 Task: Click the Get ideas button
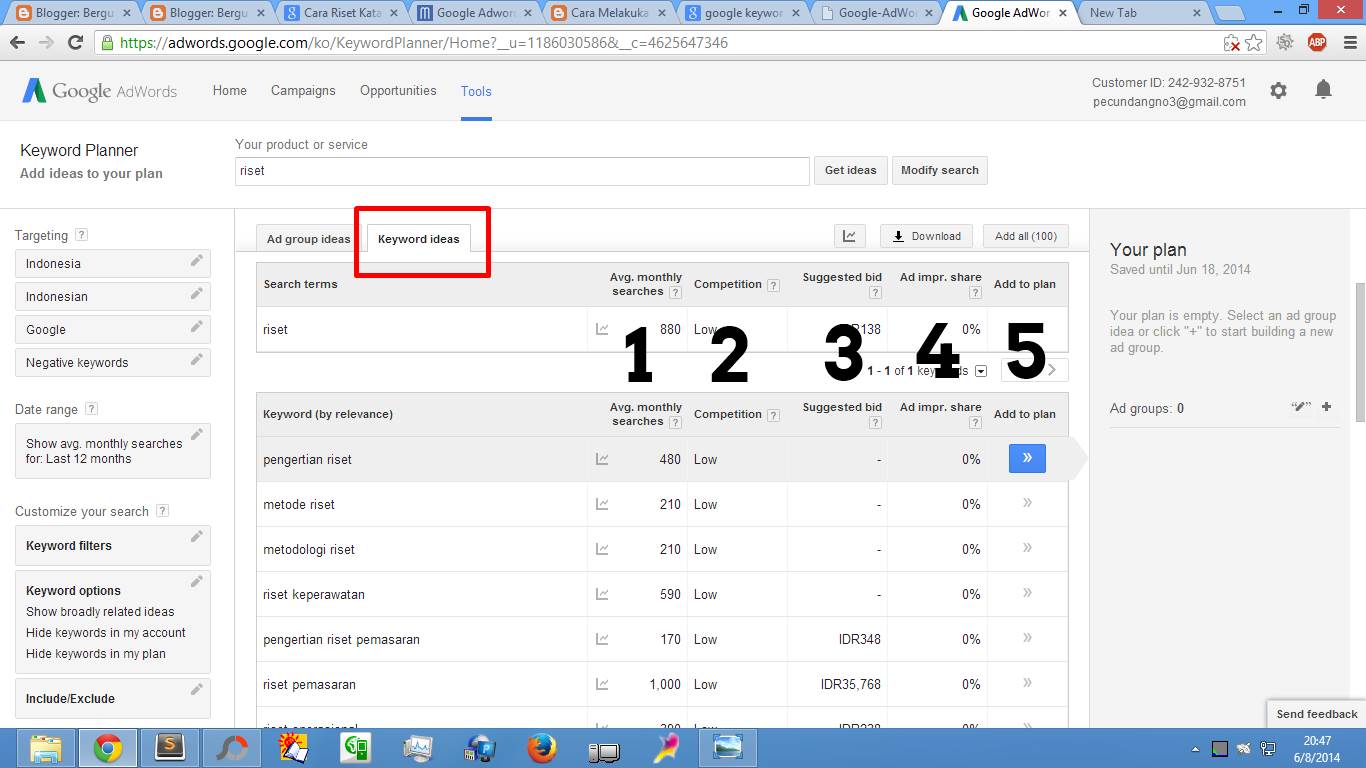click(x=850, y=170)
